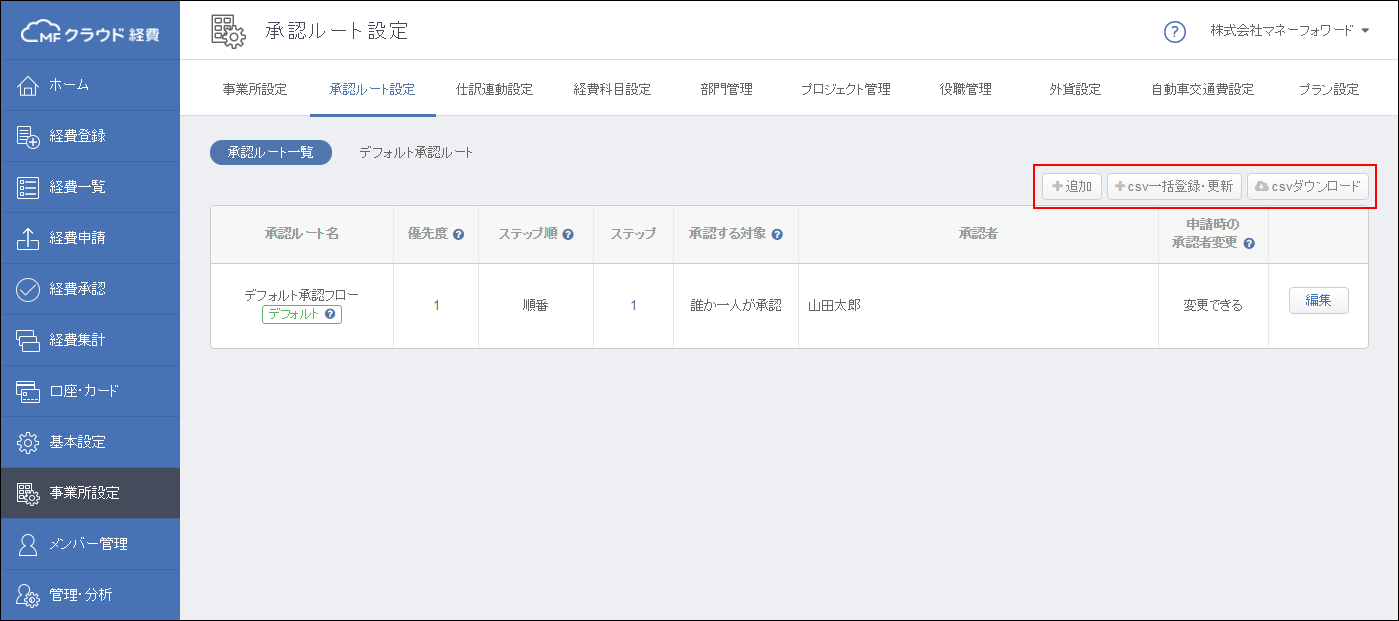This screenshot has height=621, width=1399.
Task: Open the 仕訳連動設定 tab
Action: coord(494,89)
